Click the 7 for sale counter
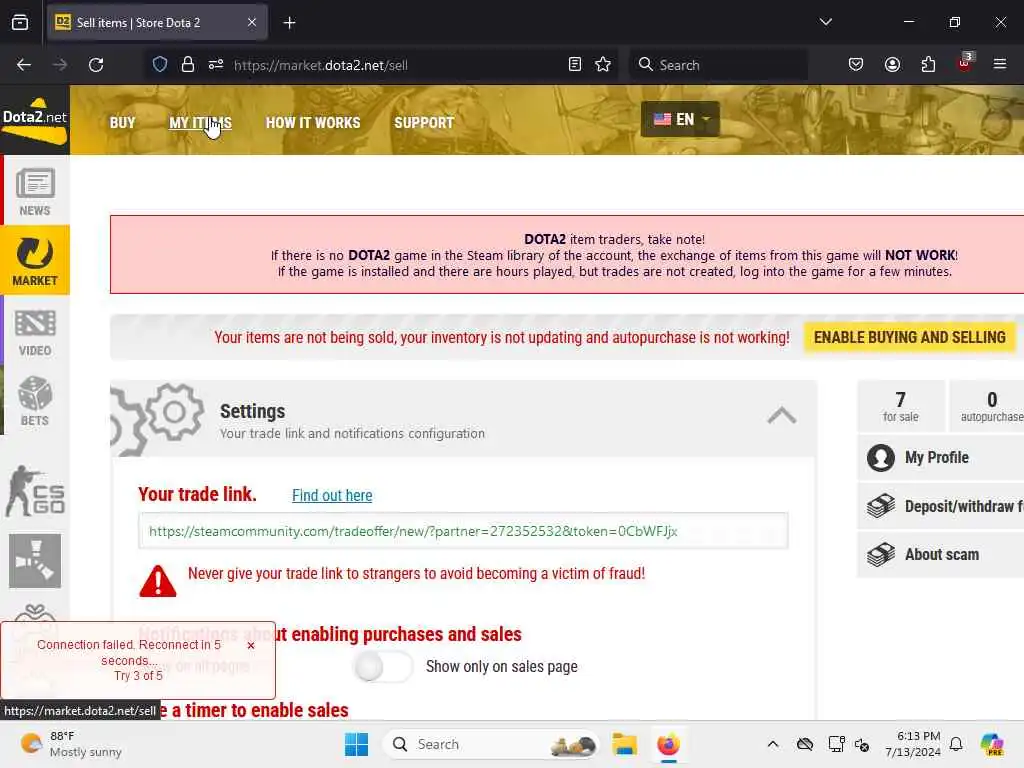 (x=901, y=406)
